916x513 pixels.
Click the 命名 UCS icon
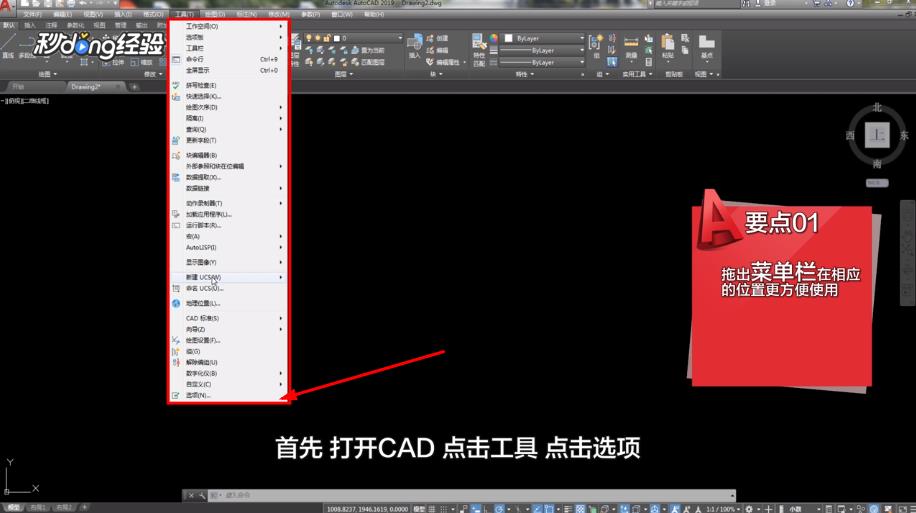[x=176, y=289]
